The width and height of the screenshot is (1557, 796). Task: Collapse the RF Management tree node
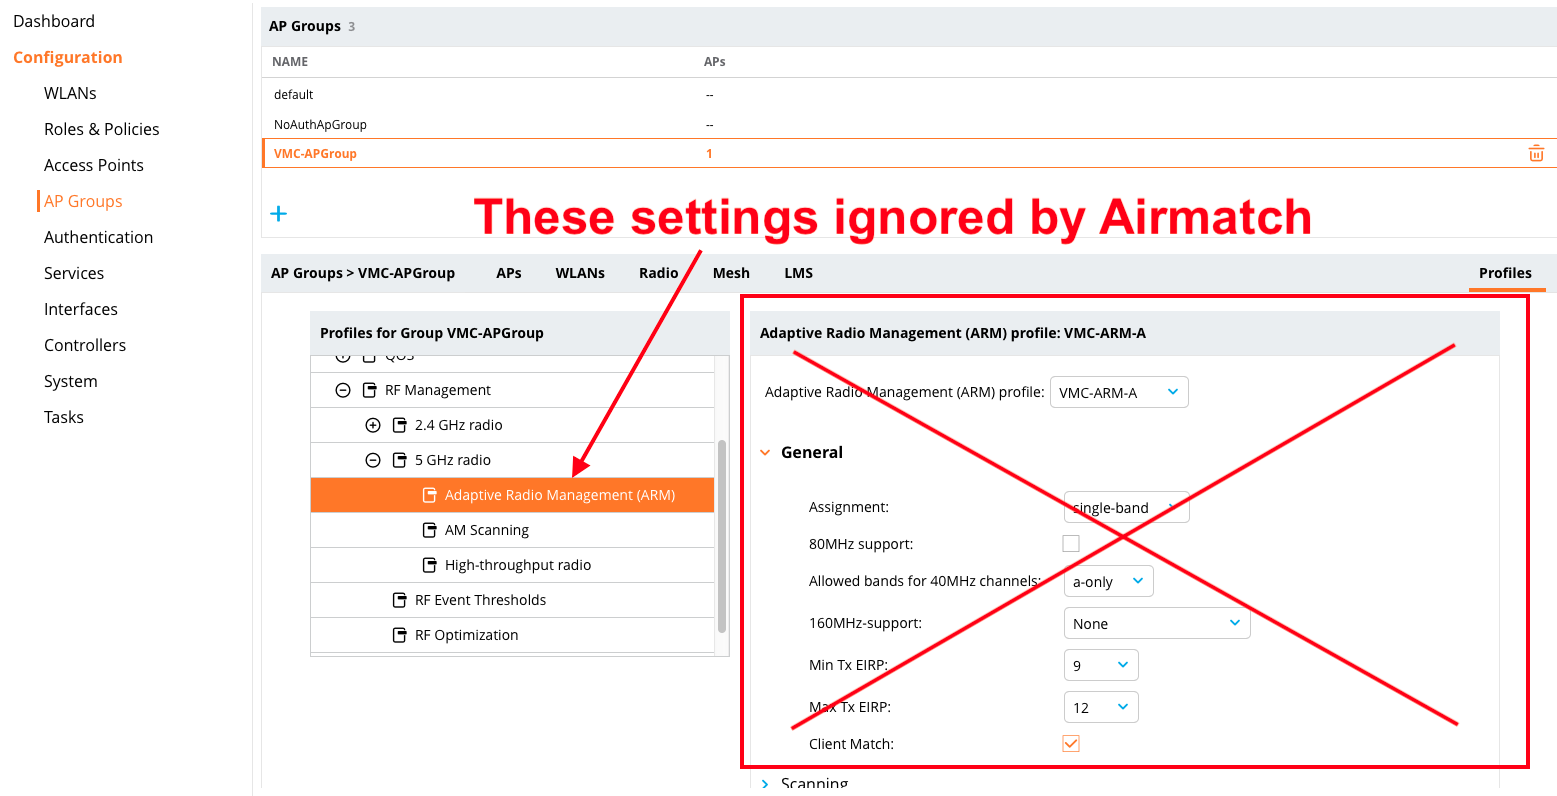click(343, 389)
